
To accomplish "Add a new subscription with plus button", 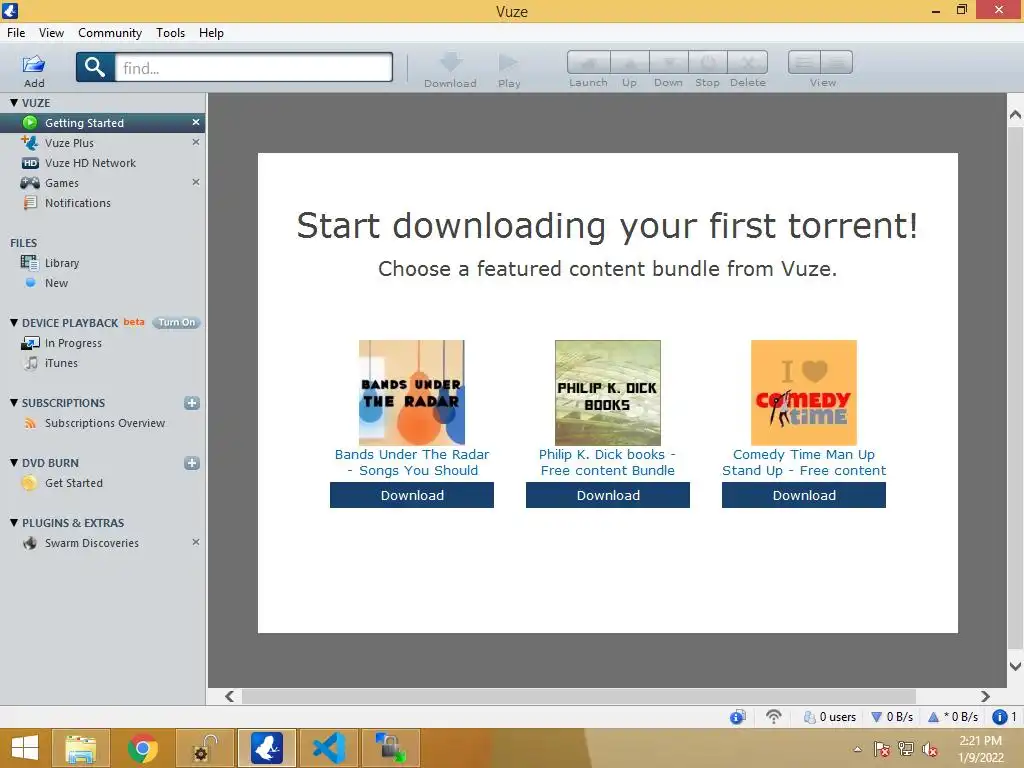I will point(191,403).
